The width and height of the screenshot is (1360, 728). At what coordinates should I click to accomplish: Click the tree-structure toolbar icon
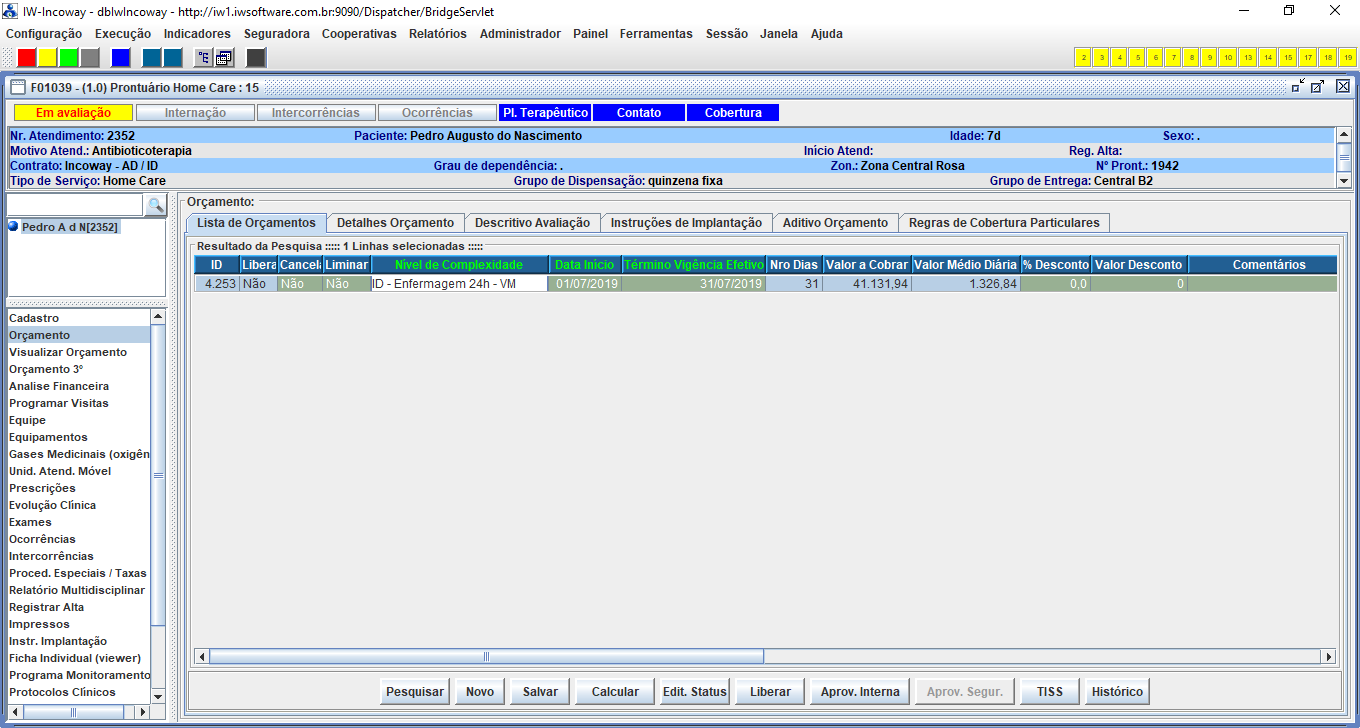pos(203,58)
